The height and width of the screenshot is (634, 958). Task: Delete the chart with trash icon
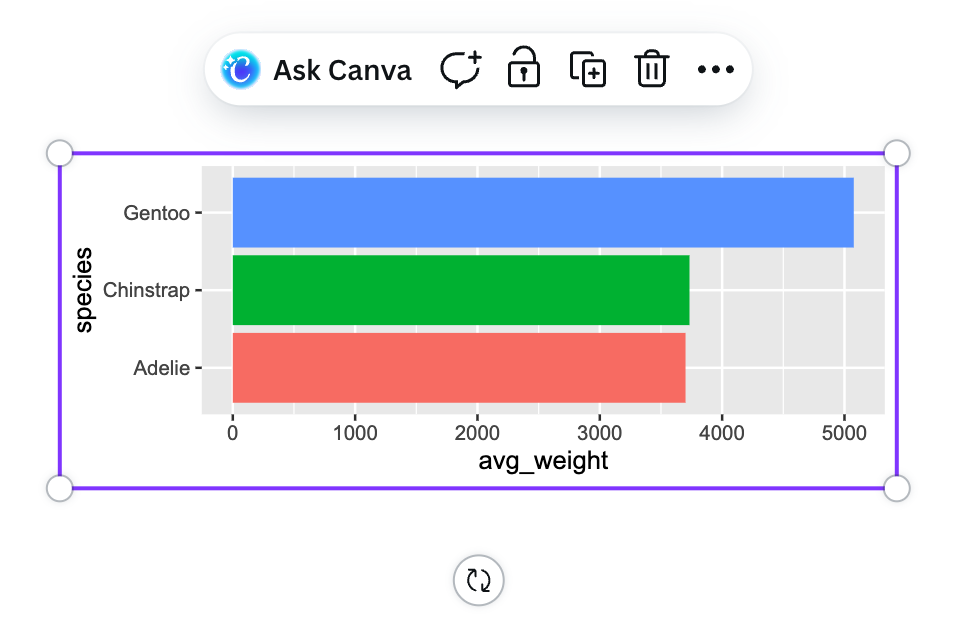coord(651,70)
